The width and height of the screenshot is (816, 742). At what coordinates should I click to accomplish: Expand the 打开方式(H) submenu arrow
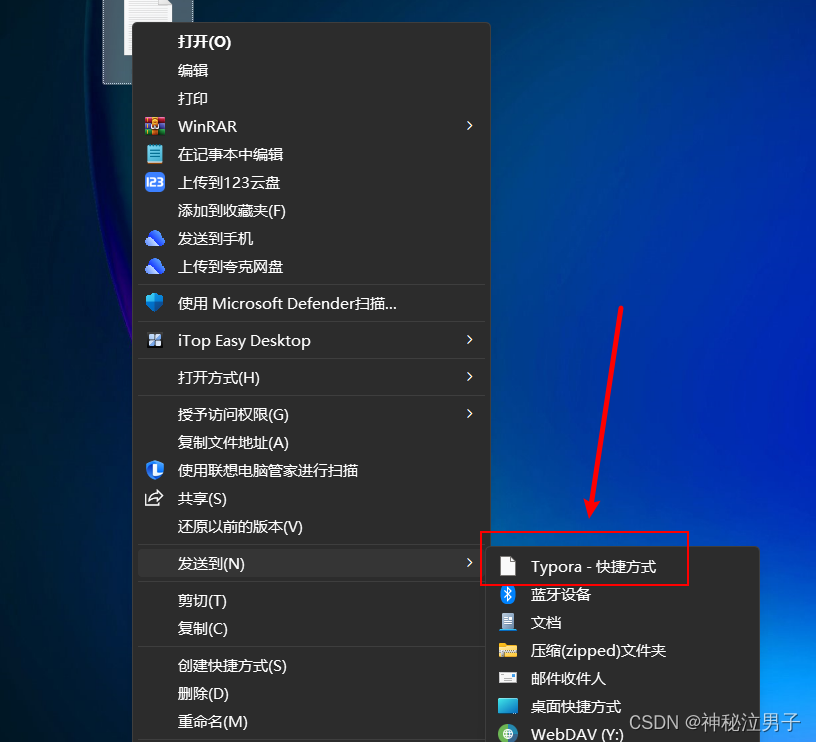tap(469, 377)
